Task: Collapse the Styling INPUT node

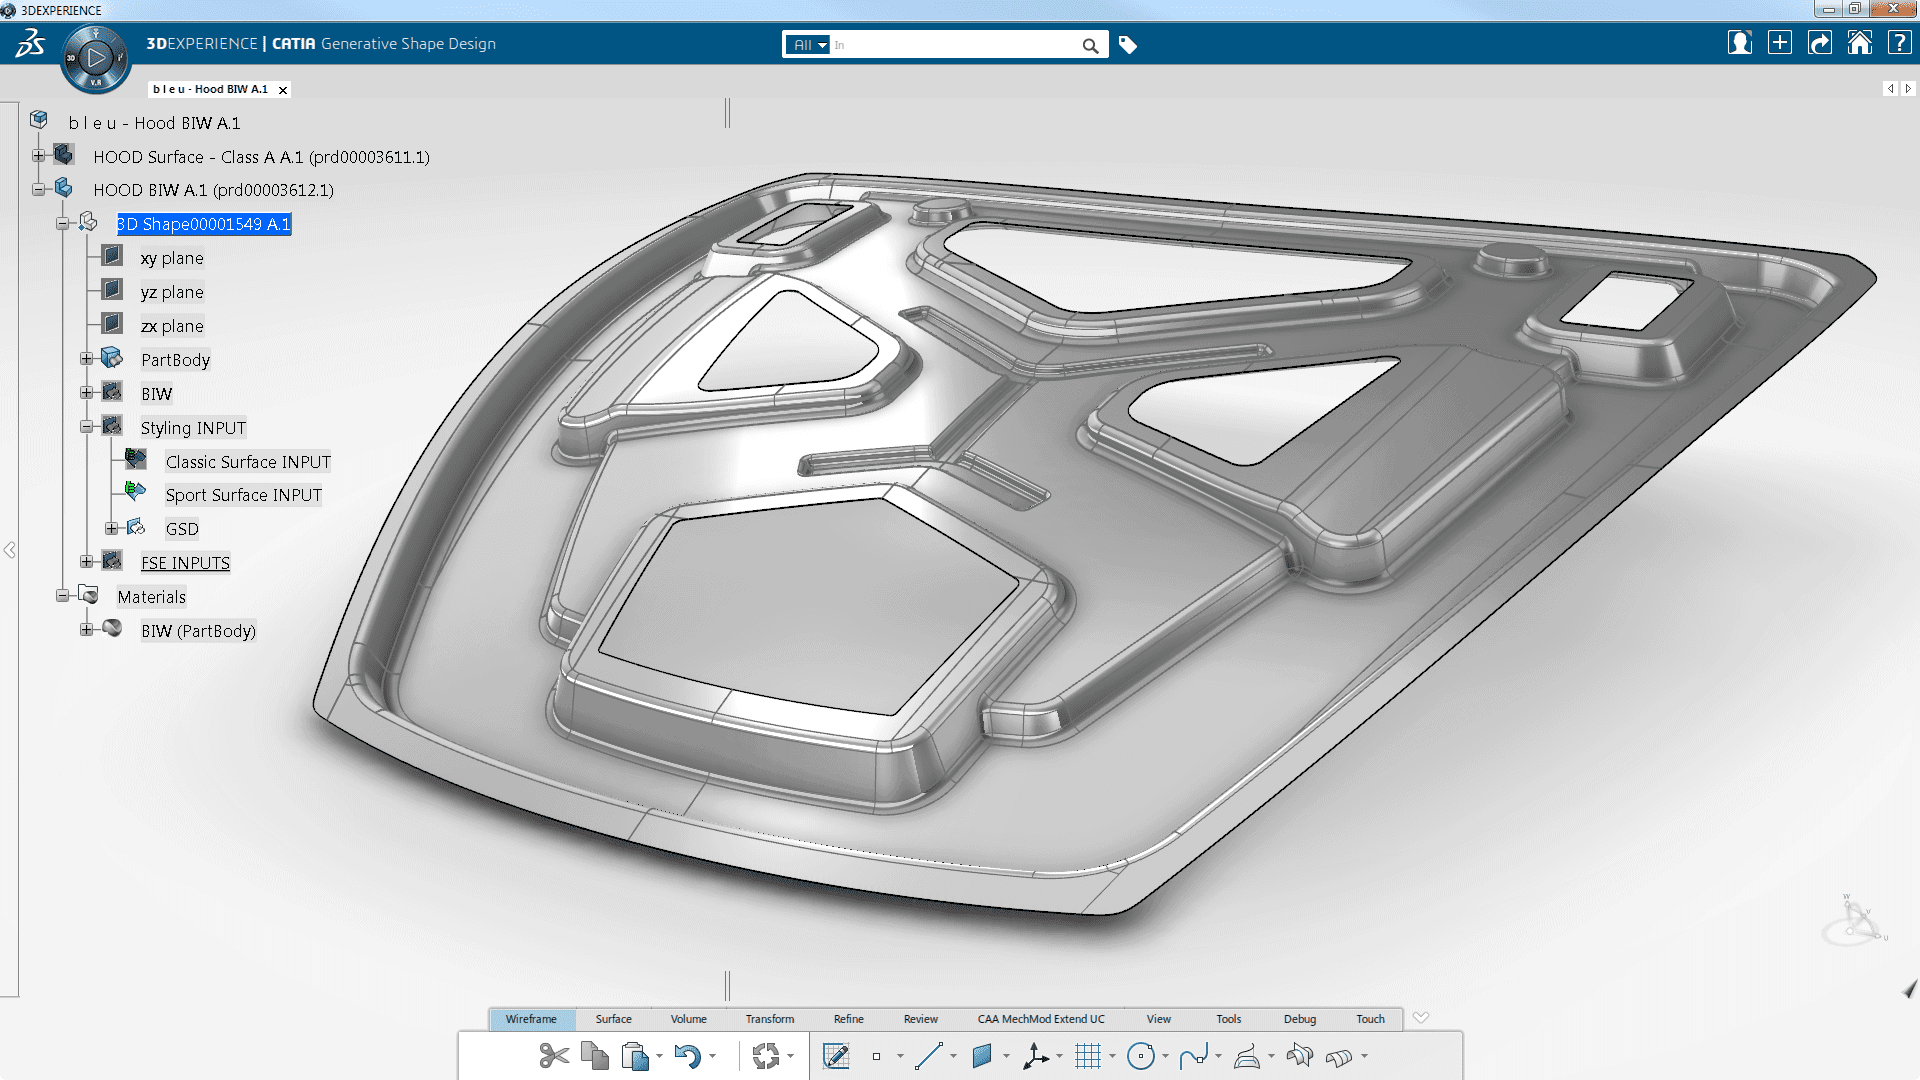Action: click(87, 427)
